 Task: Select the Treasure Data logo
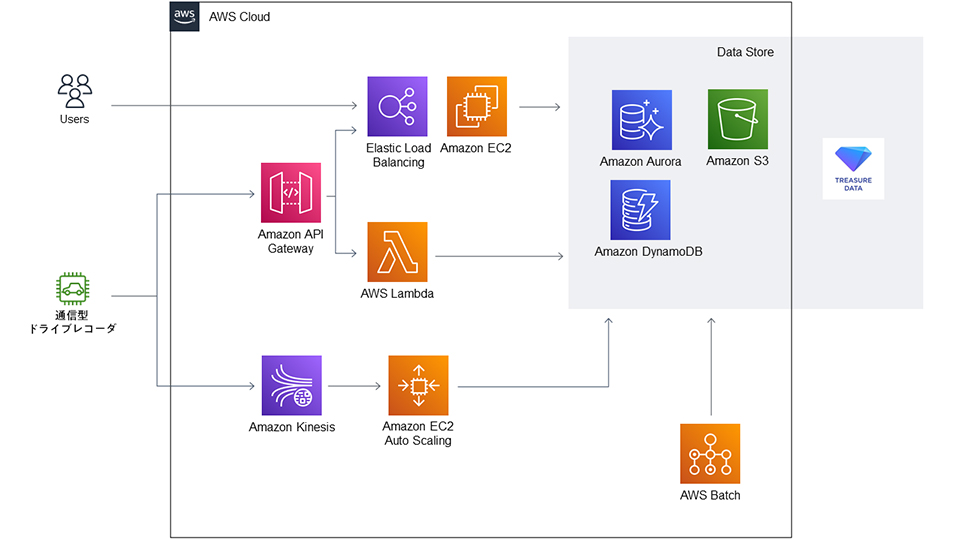853,168
